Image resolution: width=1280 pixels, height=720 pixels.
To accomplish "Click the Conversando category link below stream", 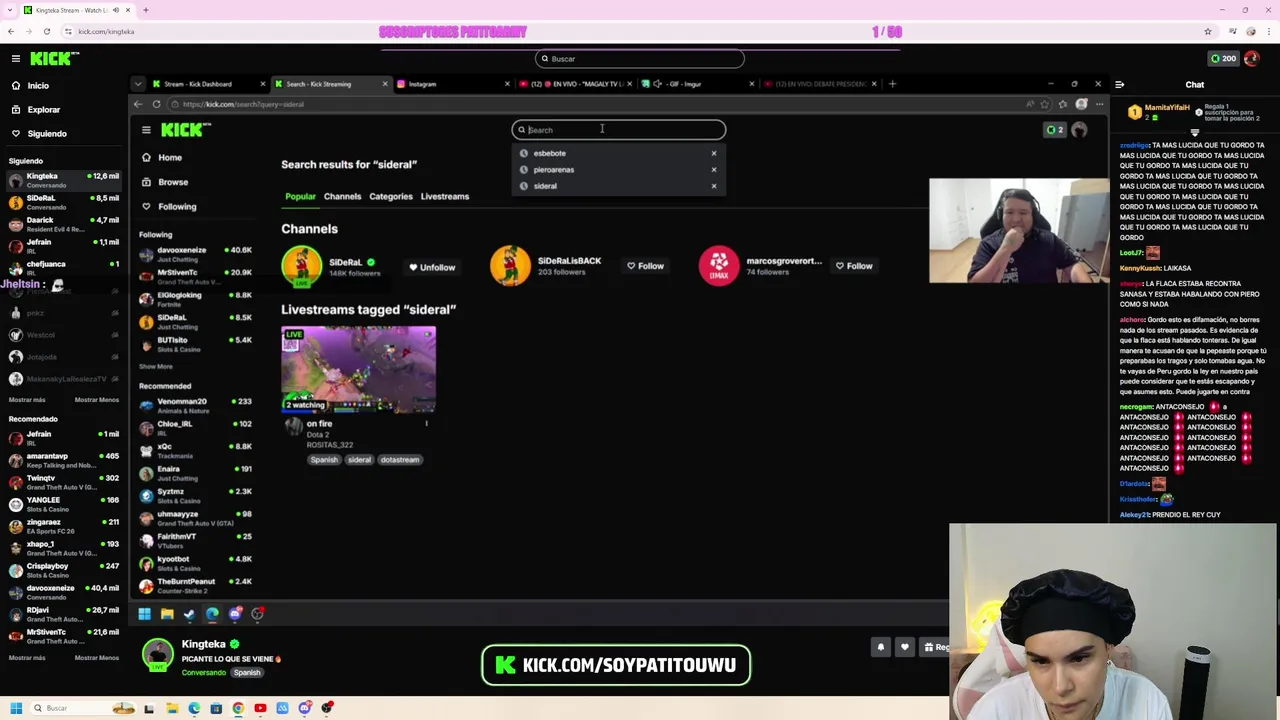I will pos(204,673).
